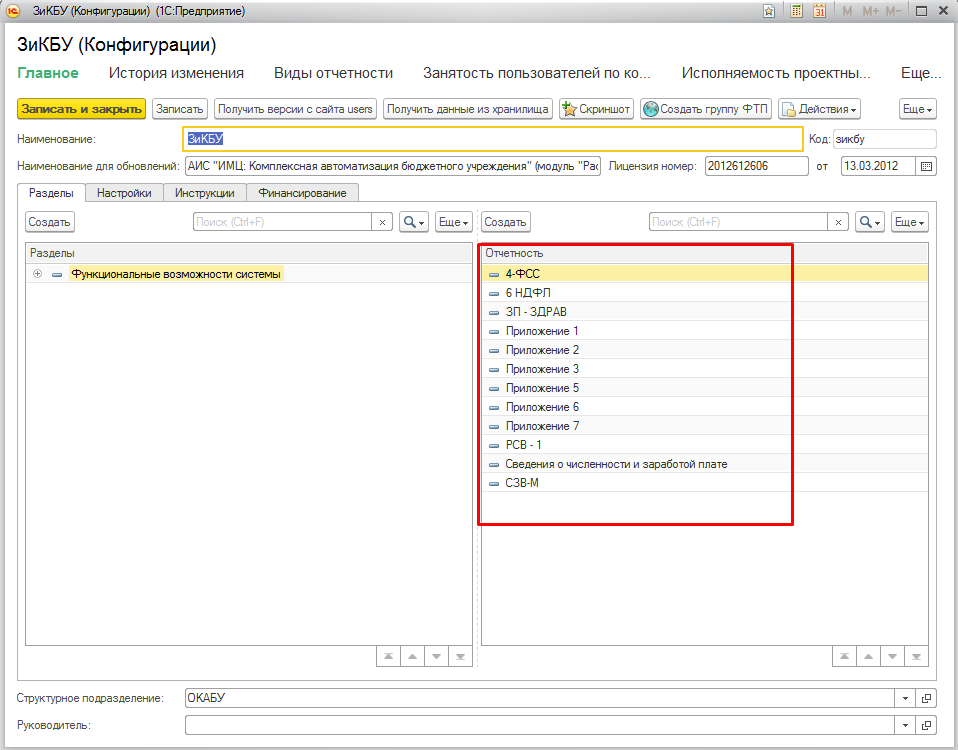Open the search options dropdown in Отчетность panel

tap(870, 222)
